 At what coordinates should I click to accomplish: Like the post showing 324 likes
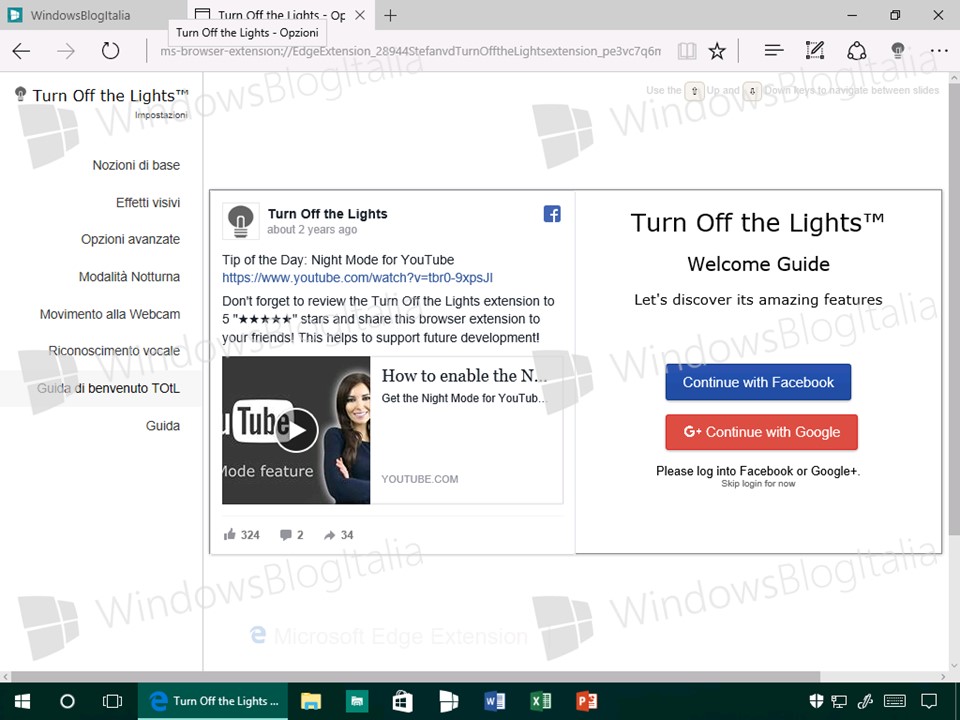pos(241,535)
